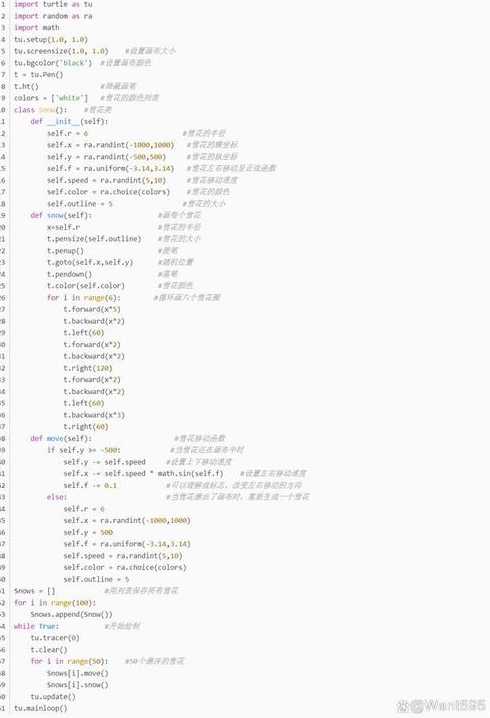This screenshot has width=490, height=718.
Task: Click the 't.goto(self.x,self.y)' line
Action: (90, 262)
